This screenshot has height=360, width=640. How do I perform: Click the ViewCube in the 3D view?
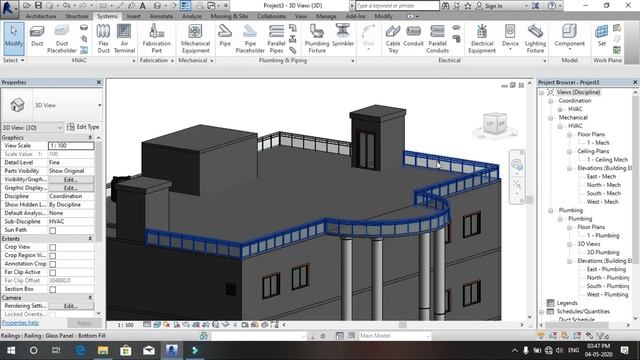[495, 124]
